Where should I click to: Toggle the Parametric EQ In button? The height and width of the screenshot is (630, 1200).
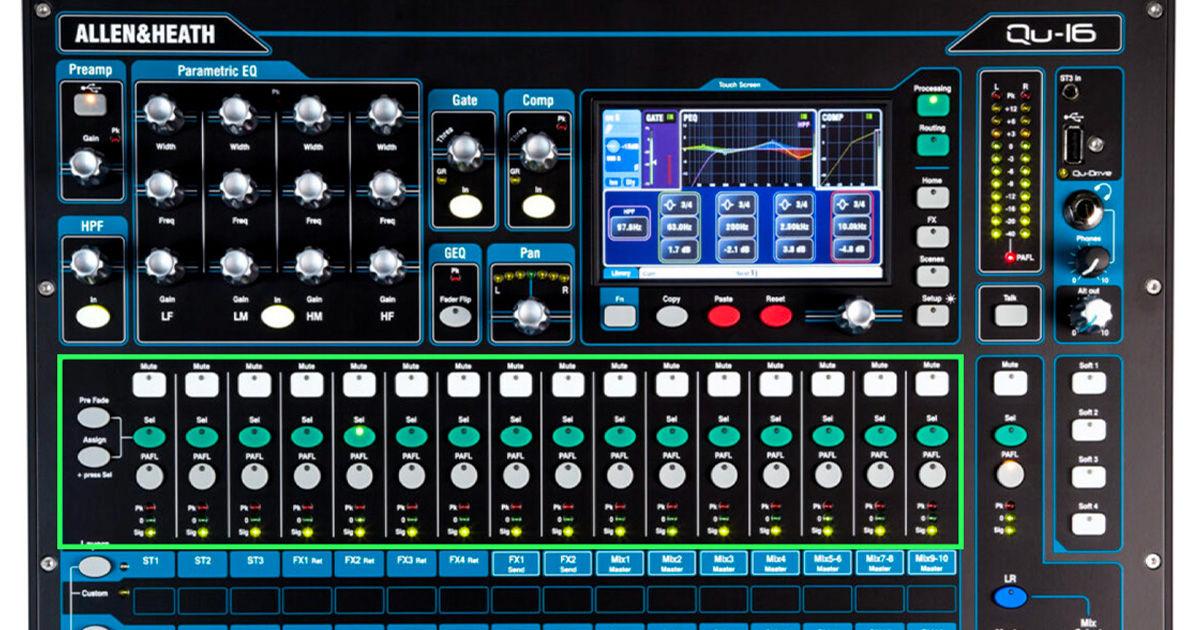click(x=278, y=316)
